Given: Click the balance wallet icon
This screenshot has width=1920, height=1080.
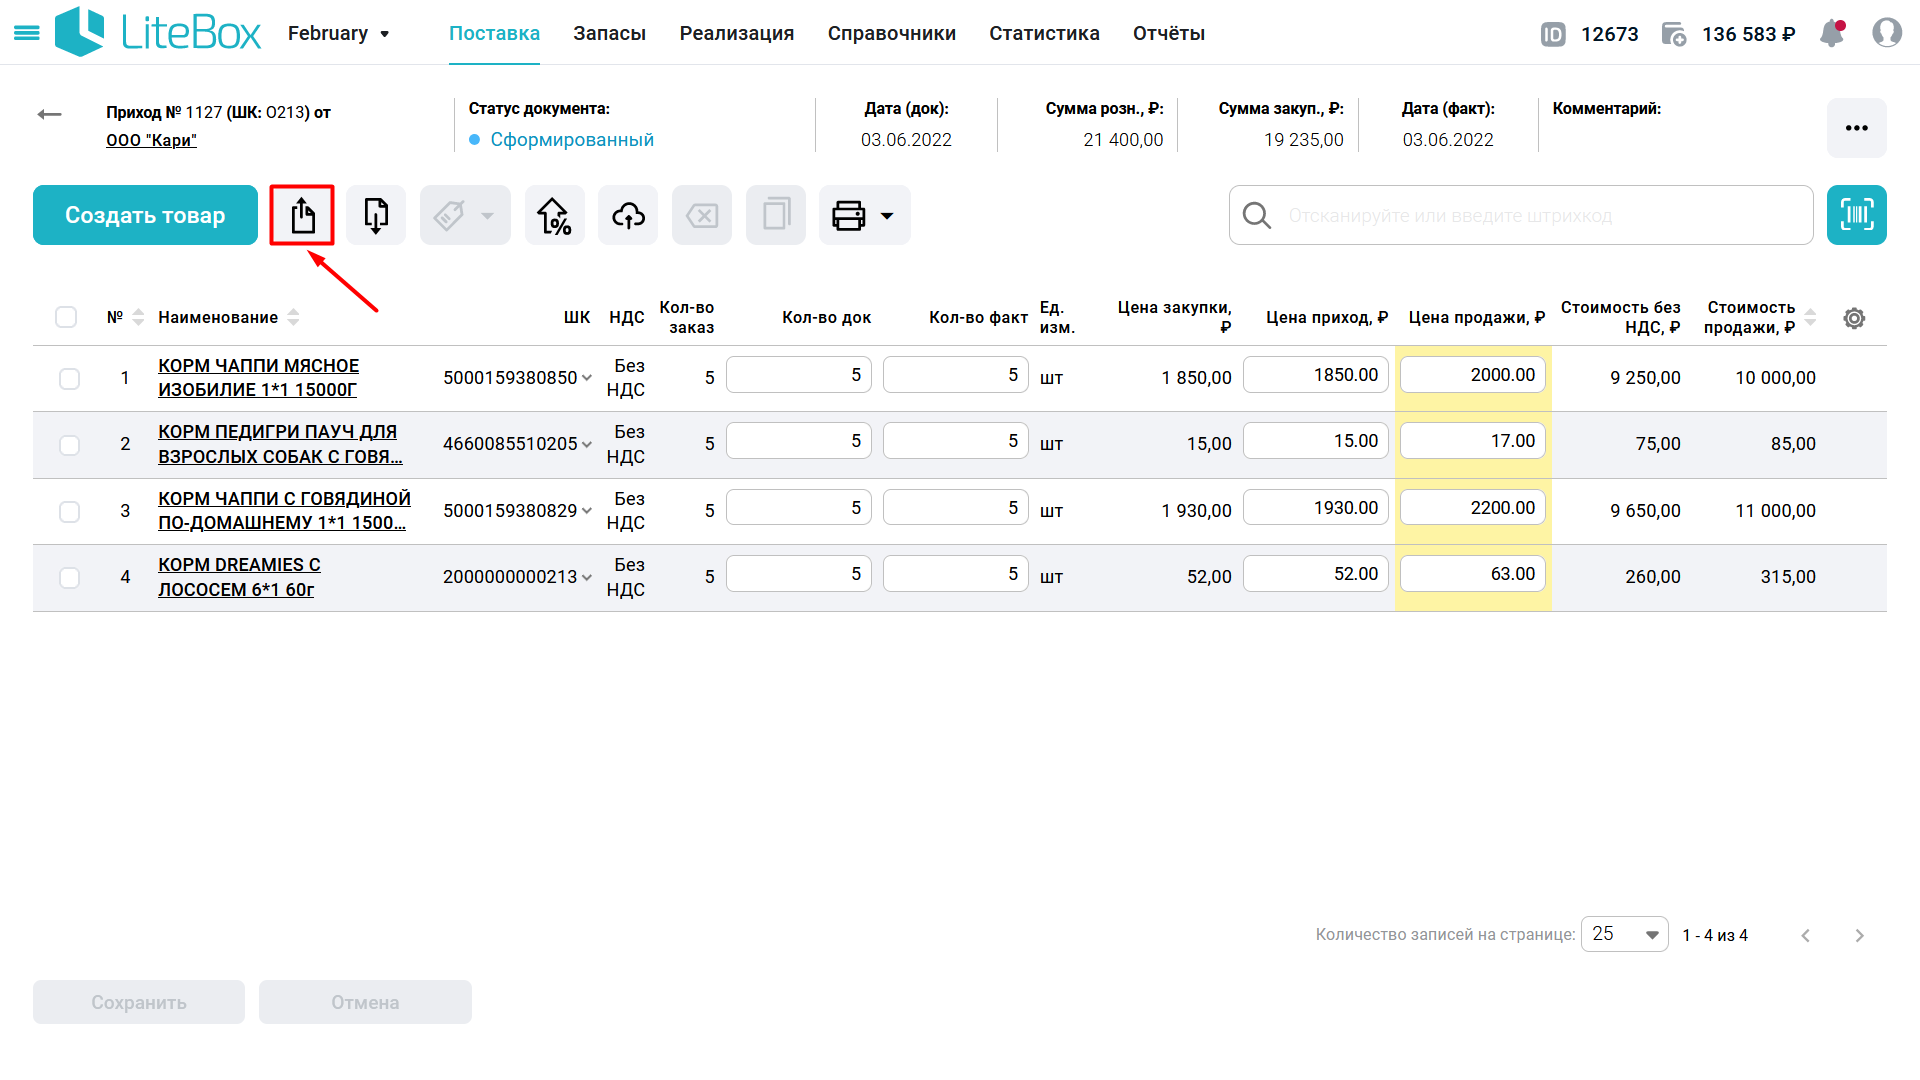Looking at the screenshot, I should [x=1674, y=34].
